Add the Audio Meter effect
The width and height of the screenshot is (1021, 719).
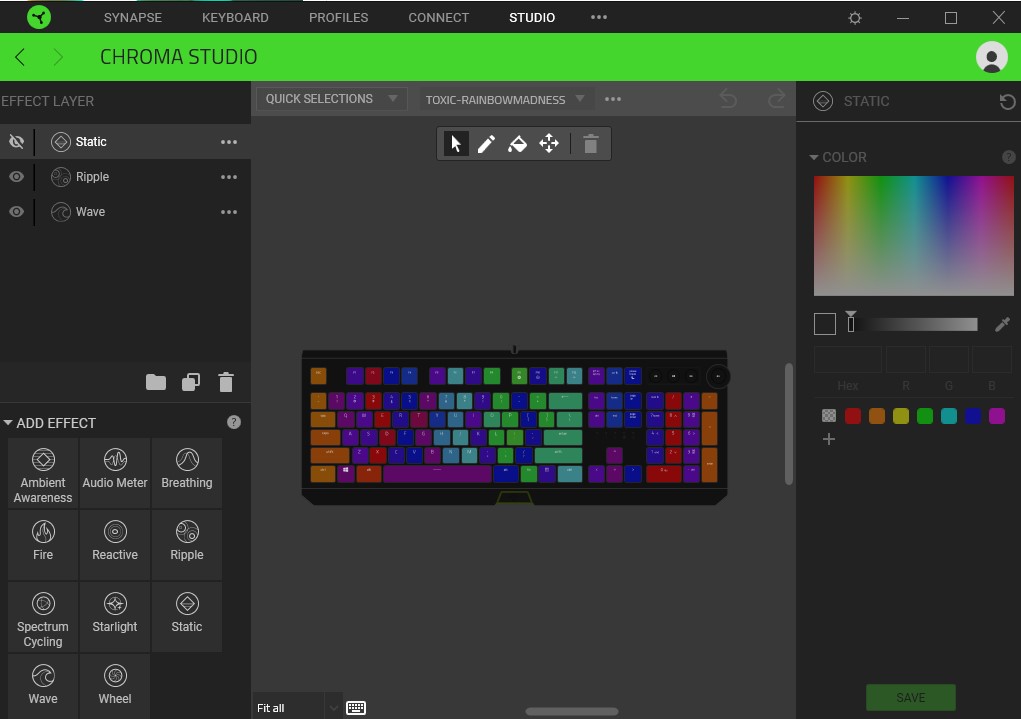point(115,473)
